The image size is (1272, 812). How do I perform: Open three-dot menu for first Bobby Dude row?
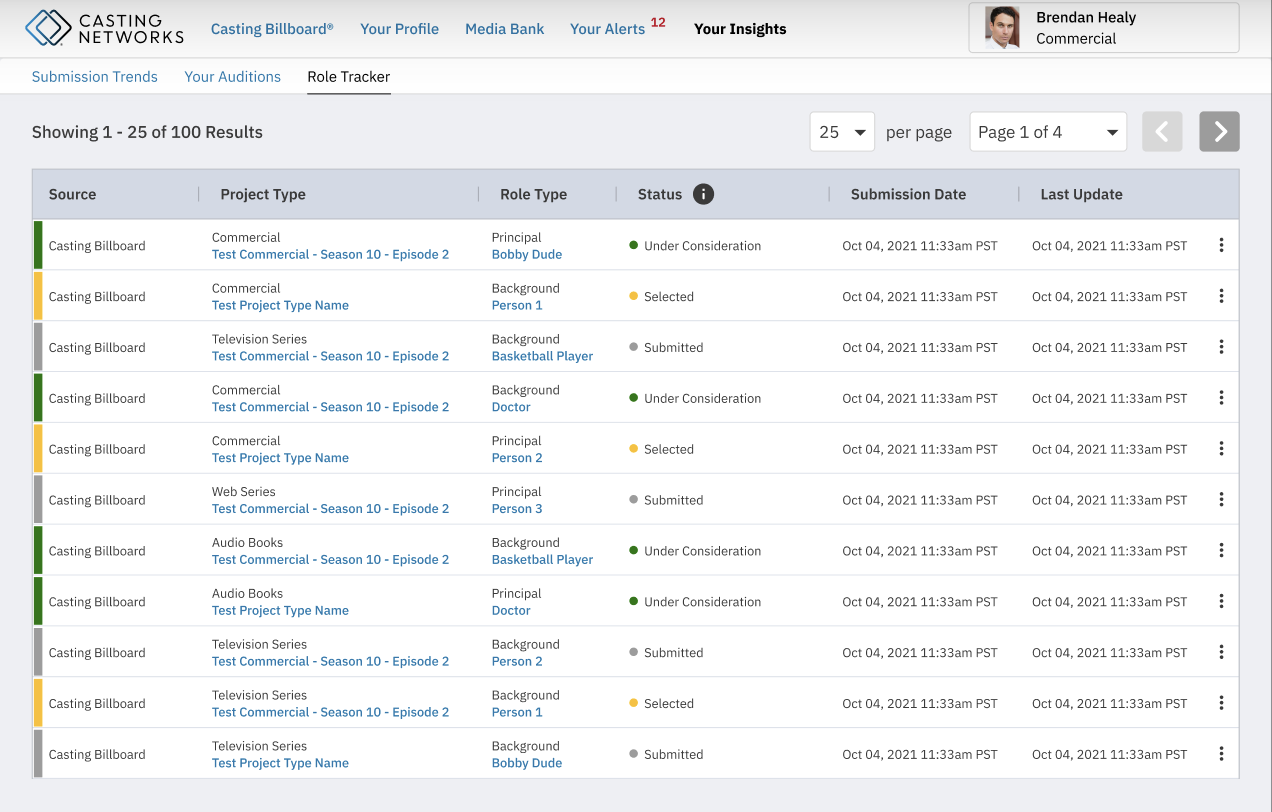click(x=1221, y=245)
